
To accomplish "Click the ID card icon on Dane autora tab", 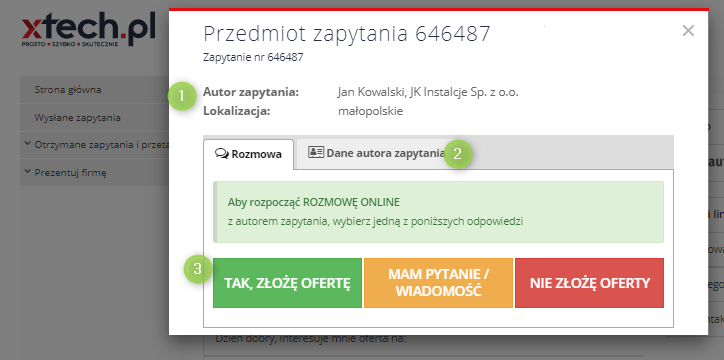I will 316,152.
